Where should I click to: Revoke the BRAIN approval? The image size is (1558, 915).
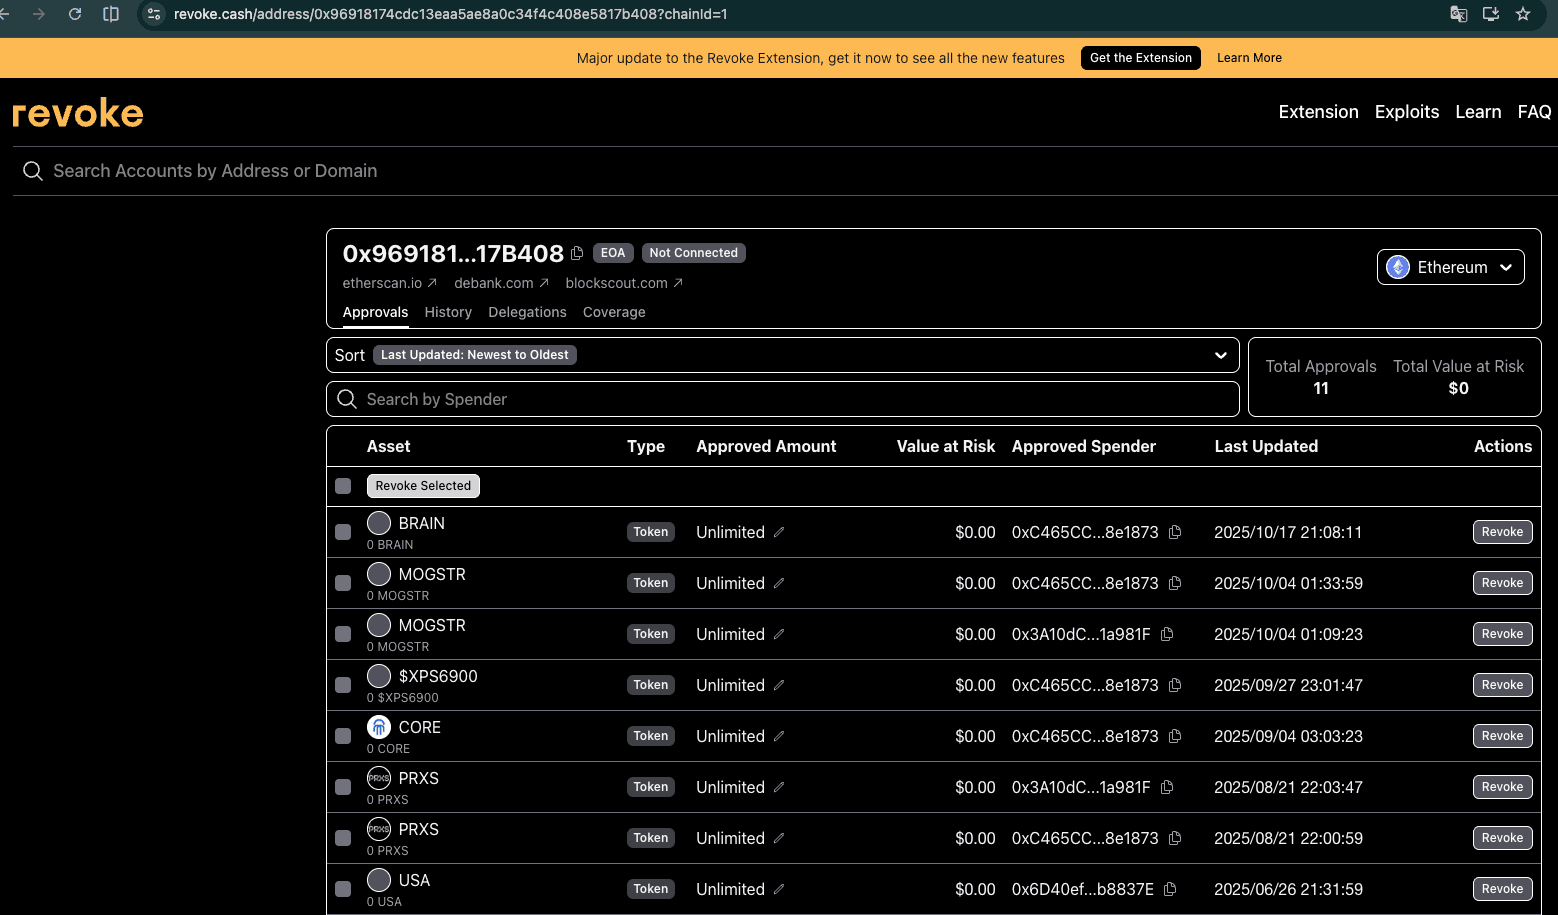point(1502,532)
